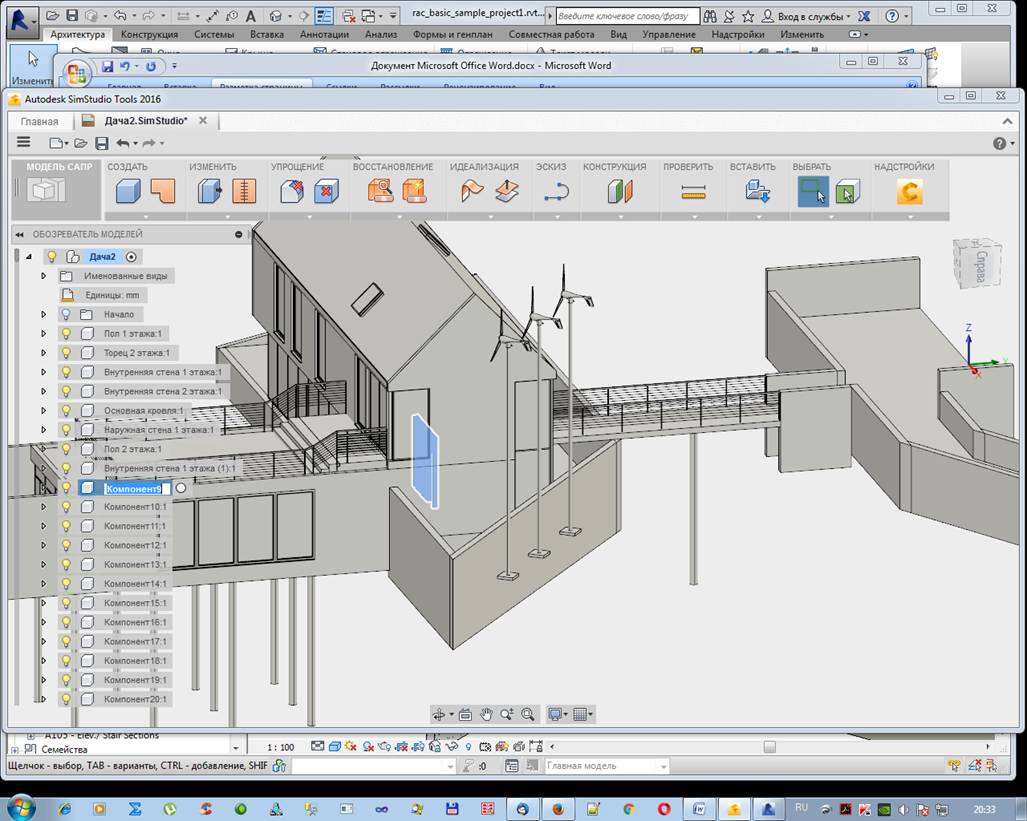Select the window selection tool under ВЫБРАТЬ
The height and width of the screenshot is (821, 1027).
pyautogui.click(x=812, y=191)
